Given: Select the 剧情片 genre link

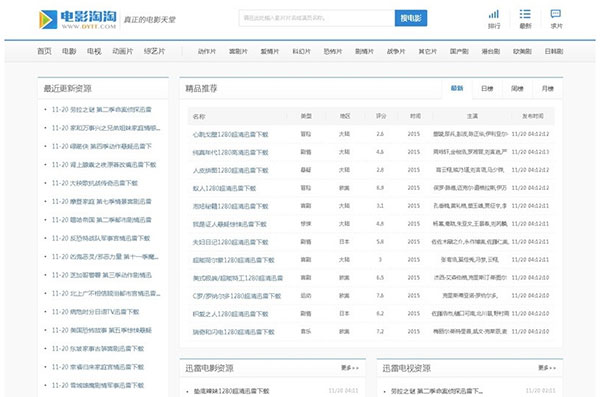Looking at the screenshot, I should [364, 51].
